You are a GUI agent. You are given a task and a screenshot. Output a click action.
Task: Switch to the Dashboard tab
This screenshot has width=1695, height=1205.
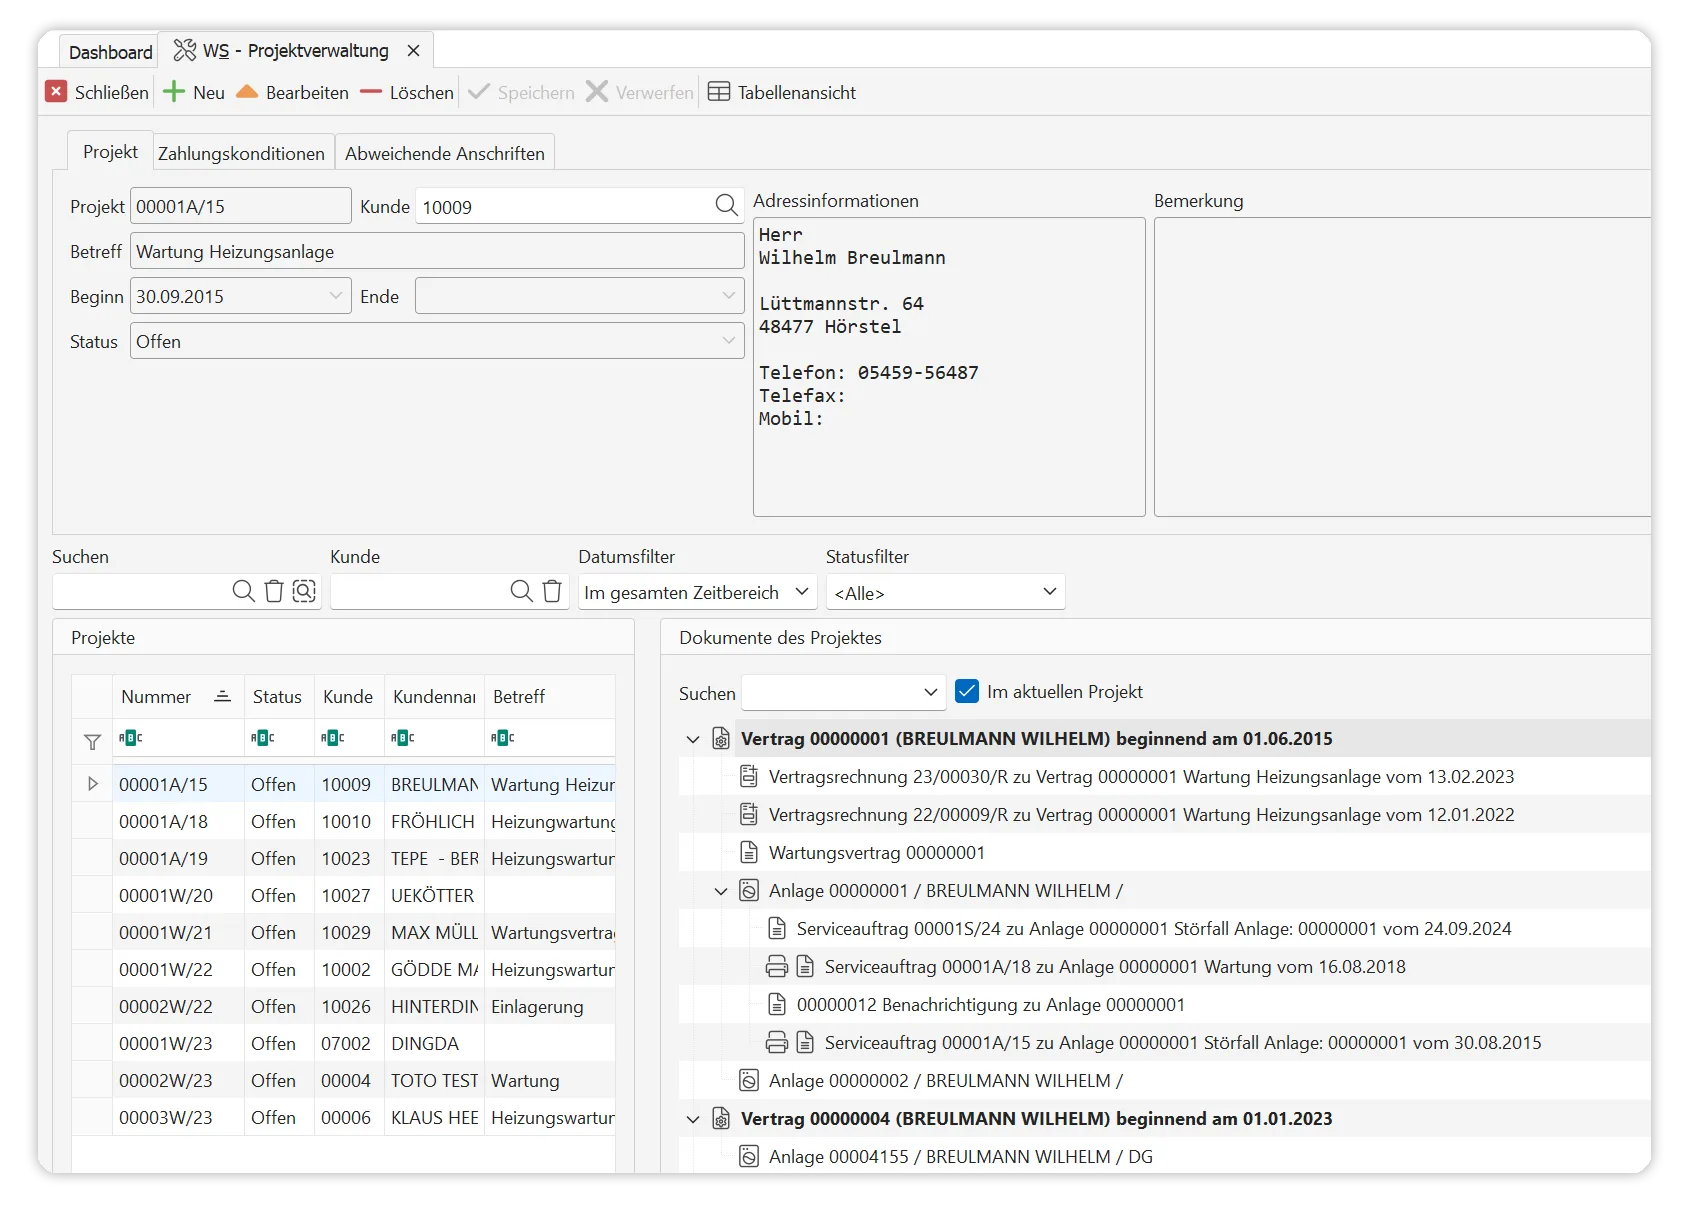click(x=110, y=52)
